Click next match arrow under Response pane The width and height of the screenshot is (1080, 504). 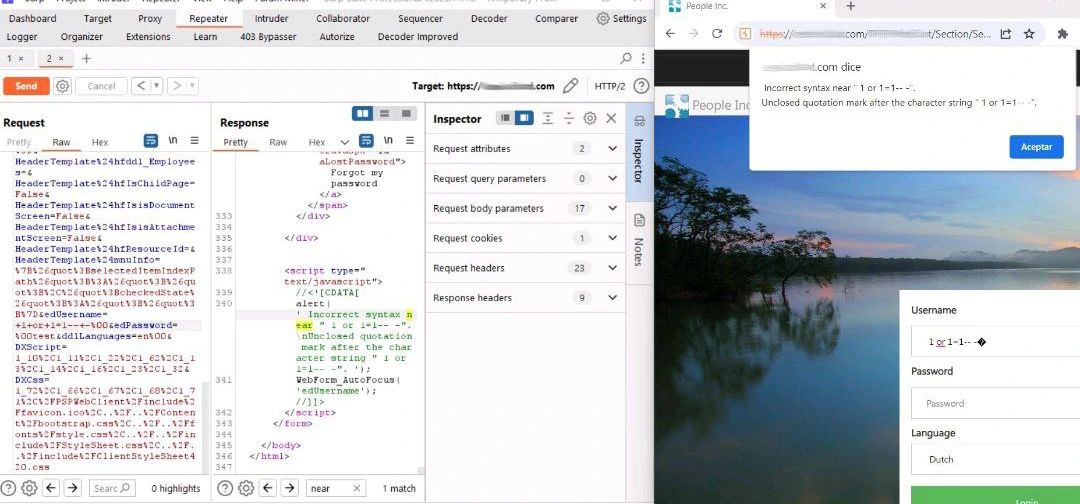[x=289, y=488]
